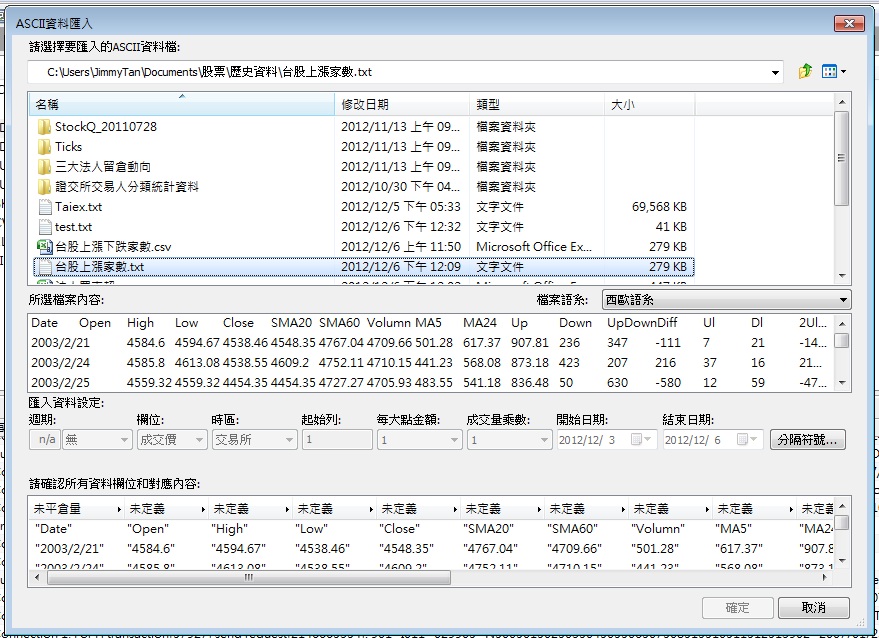The image size is (879, 638).
Task: Select the Taiex.txt file icon
Action: coord(45,207)
